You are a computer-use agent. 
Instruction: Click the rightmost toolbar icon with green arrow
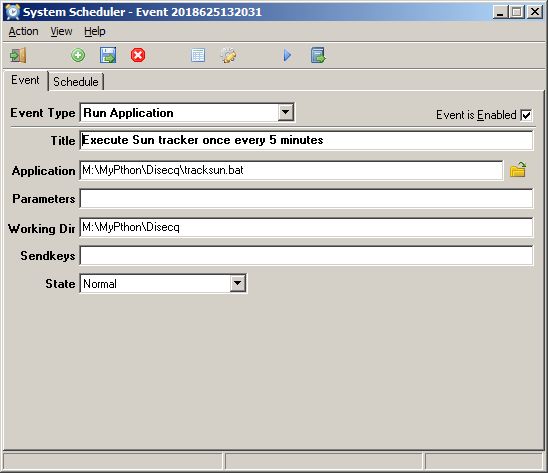pyautogui.click(x=318, y=55)
